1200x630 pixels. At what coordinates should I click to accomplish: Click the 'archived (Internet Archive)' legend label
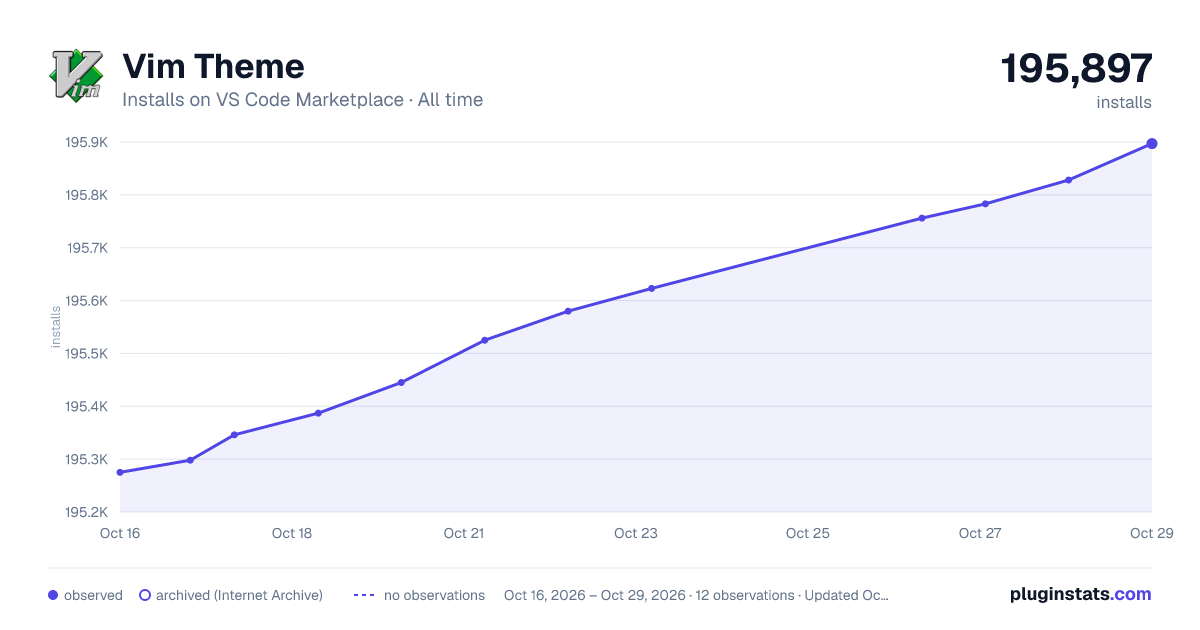click(x=239, y=595)
